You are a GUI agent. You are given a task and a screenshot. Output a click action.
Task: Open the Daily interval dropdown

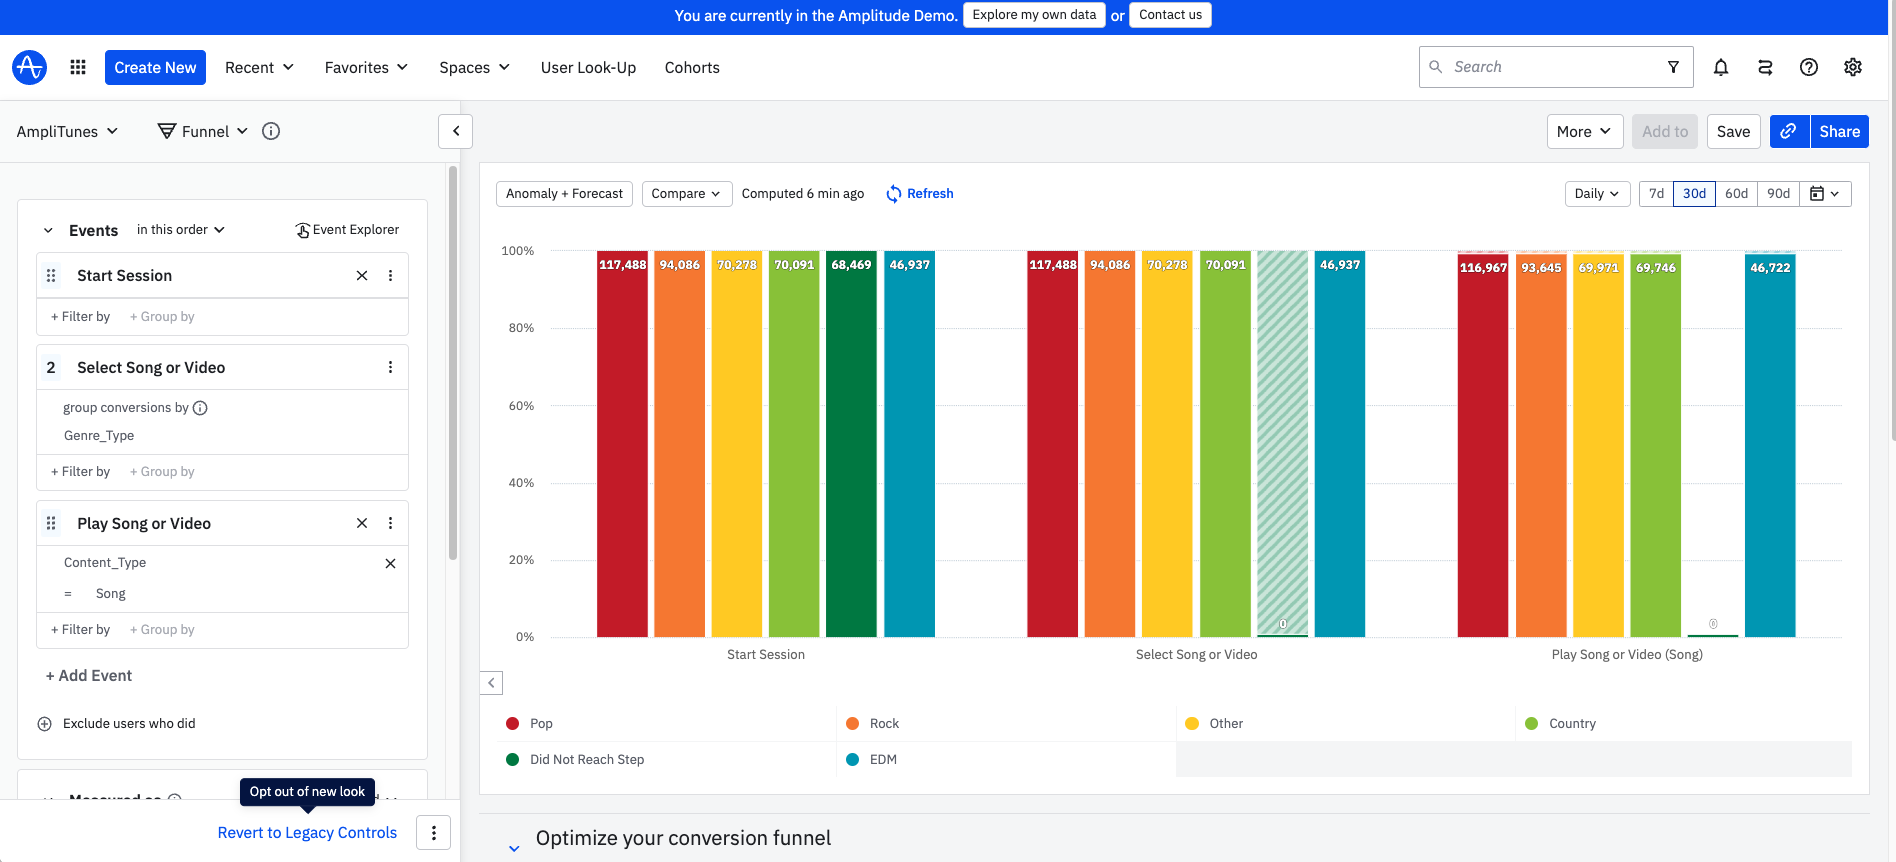pos(1597,193)
